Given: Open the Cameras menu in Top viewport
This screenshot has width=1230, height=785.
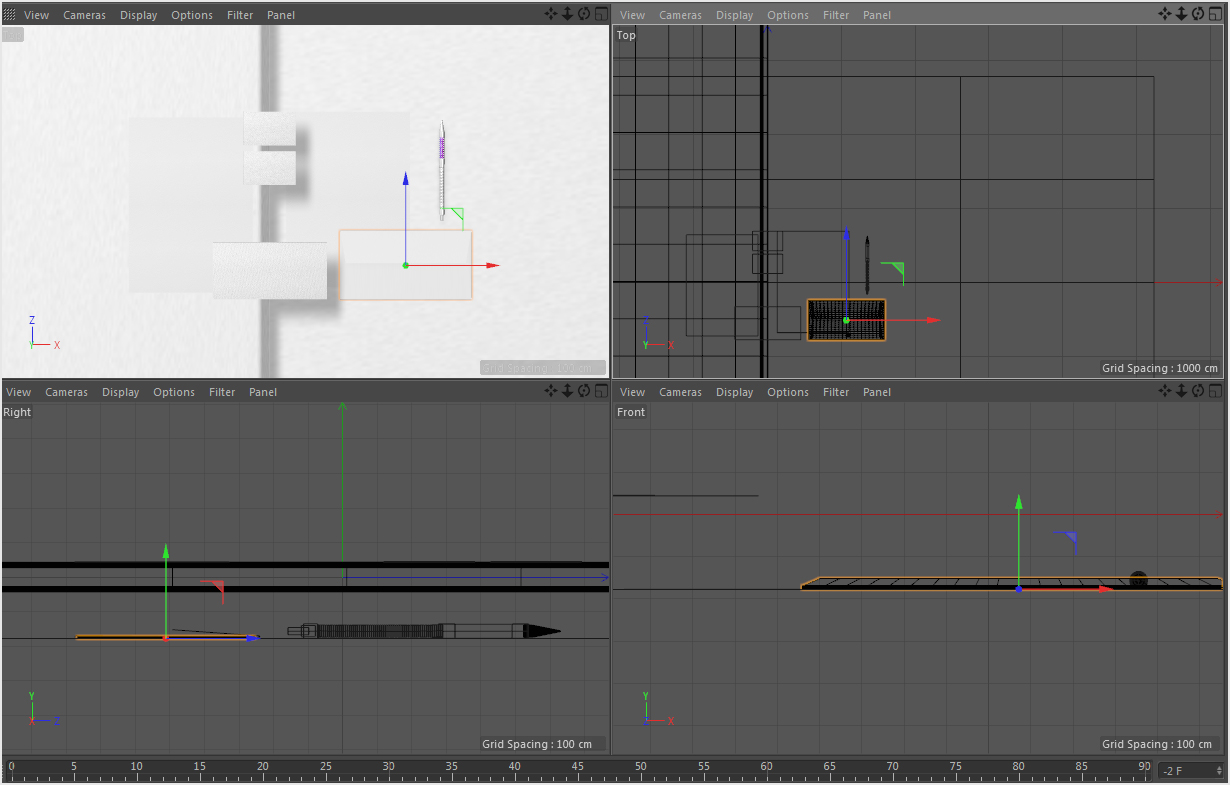Looking at the screenshot, I should 680,15.
